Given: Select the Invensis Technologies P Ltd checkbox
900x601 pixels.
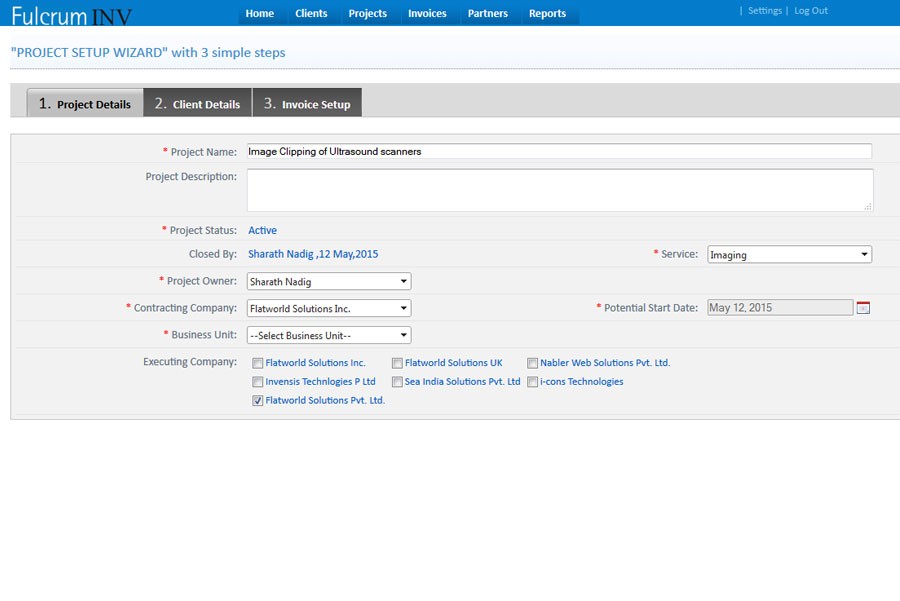Looking at the screenshot, I should coord(258,382).
